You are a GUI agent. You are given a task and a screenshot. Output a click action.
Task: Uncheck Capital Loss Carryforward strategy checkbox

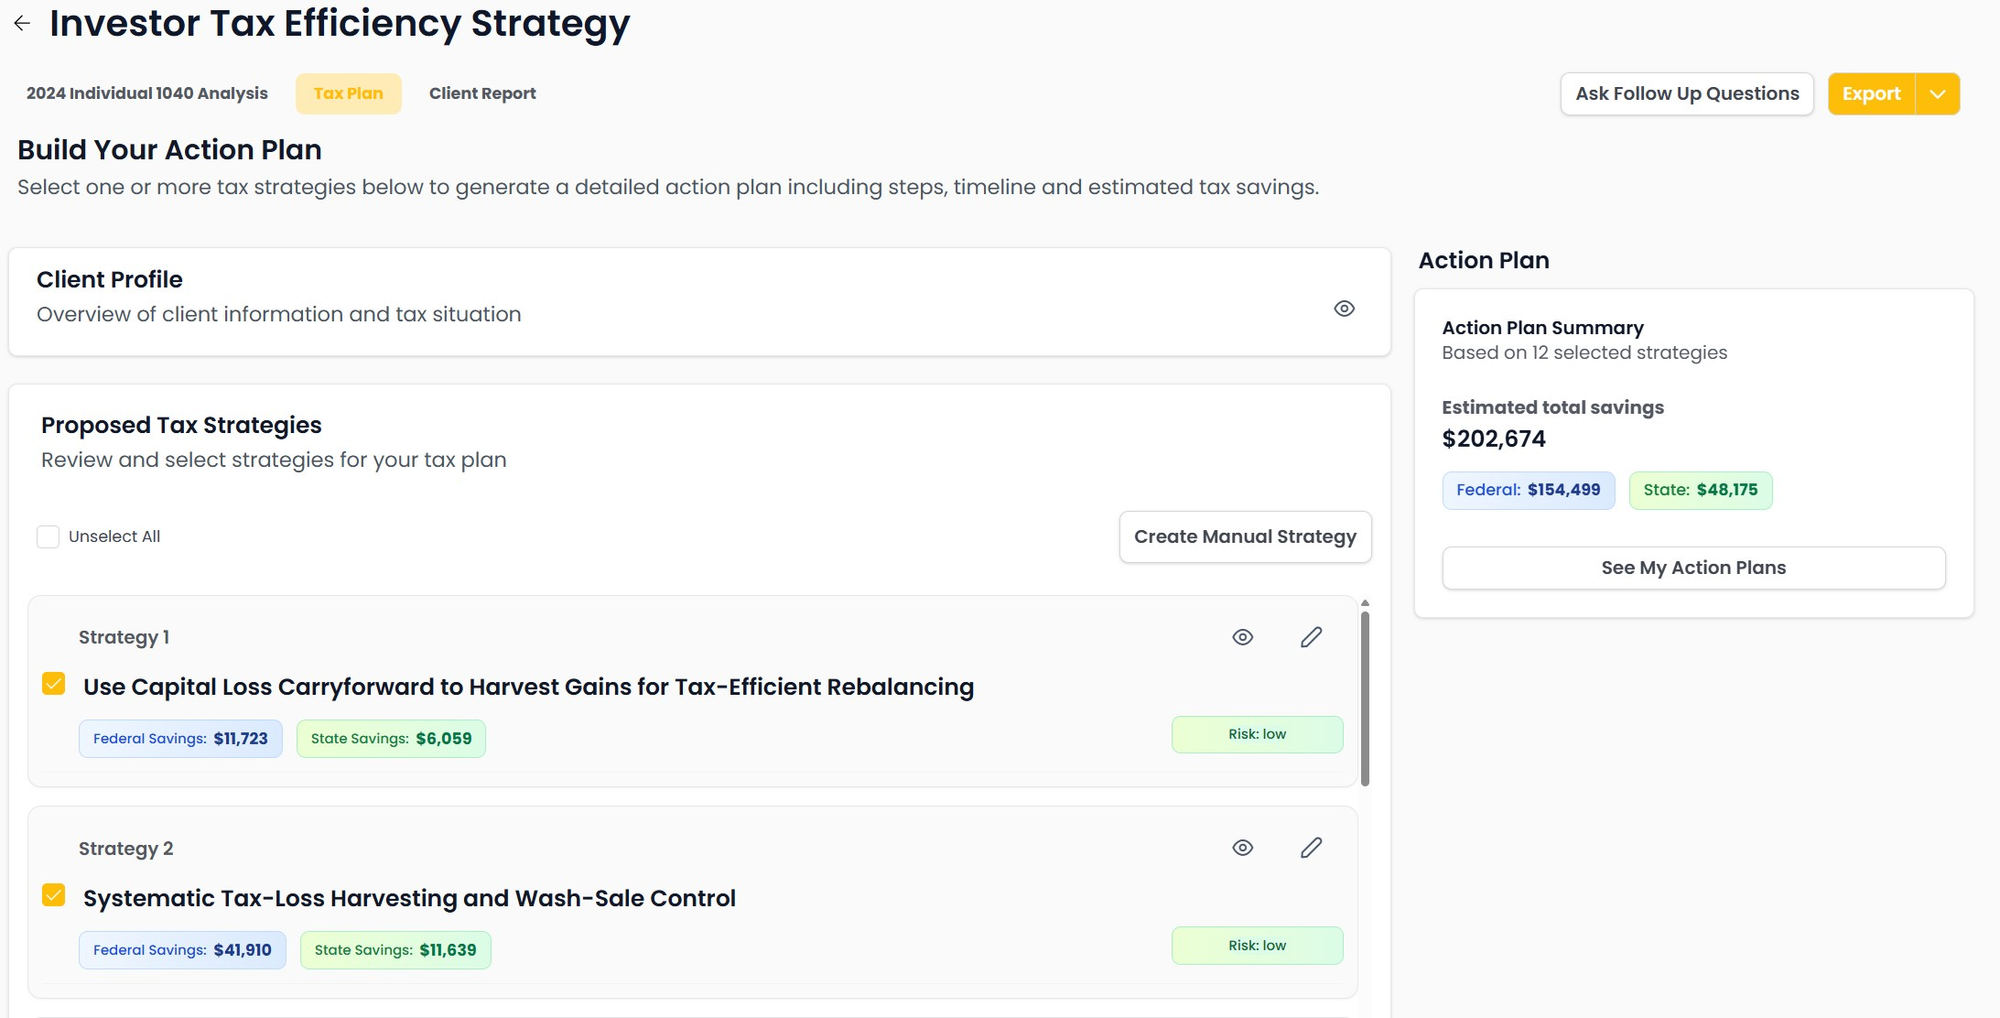[x=54, y=684]
